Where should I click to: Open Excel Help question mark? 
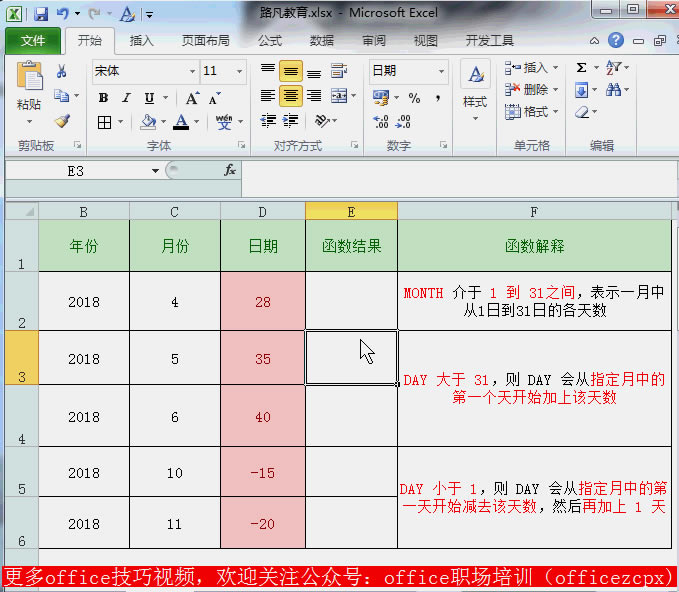[615, 41]
